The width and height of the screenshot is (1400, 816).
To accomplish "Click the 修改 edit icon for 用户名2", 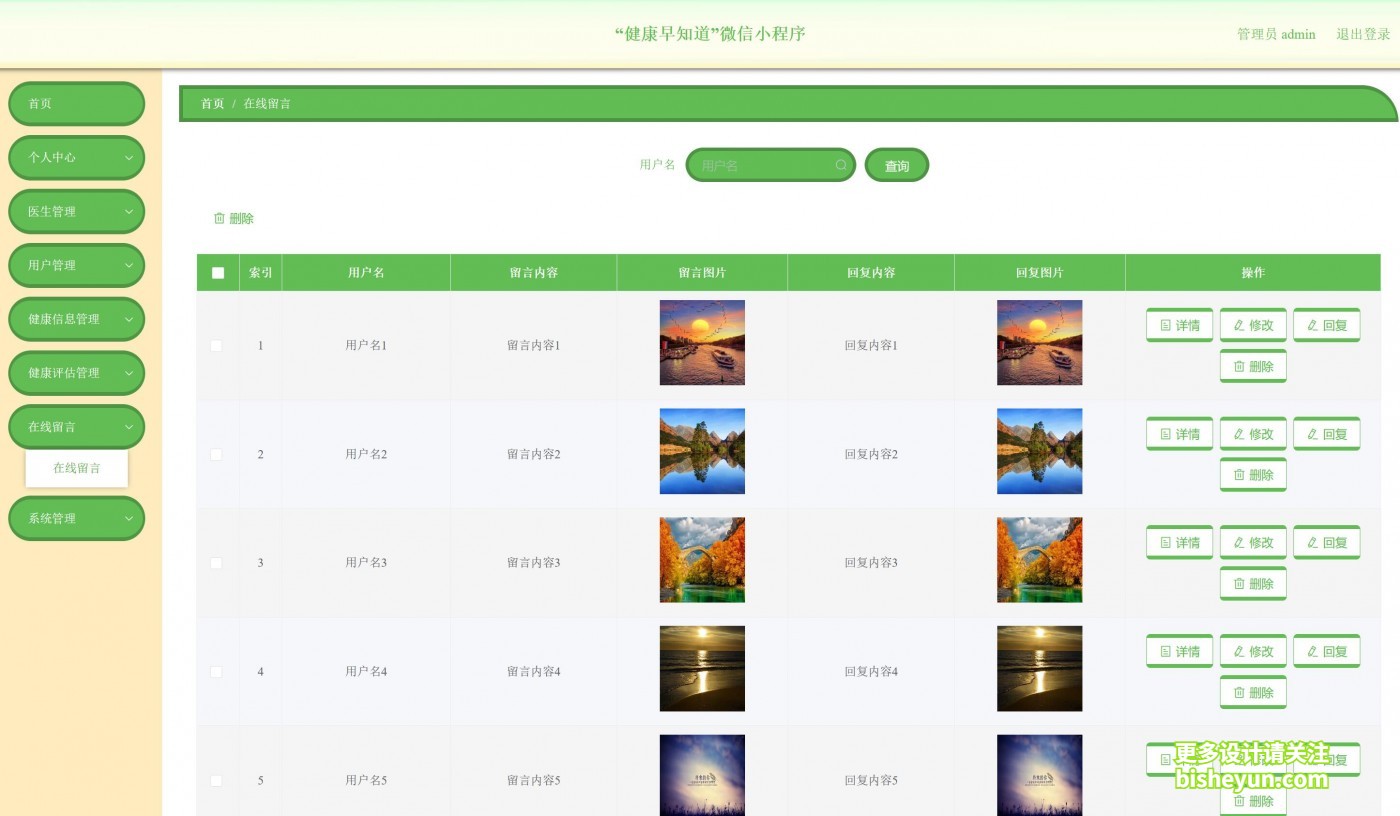I will pyautogui.click(x=1240, y=433).
